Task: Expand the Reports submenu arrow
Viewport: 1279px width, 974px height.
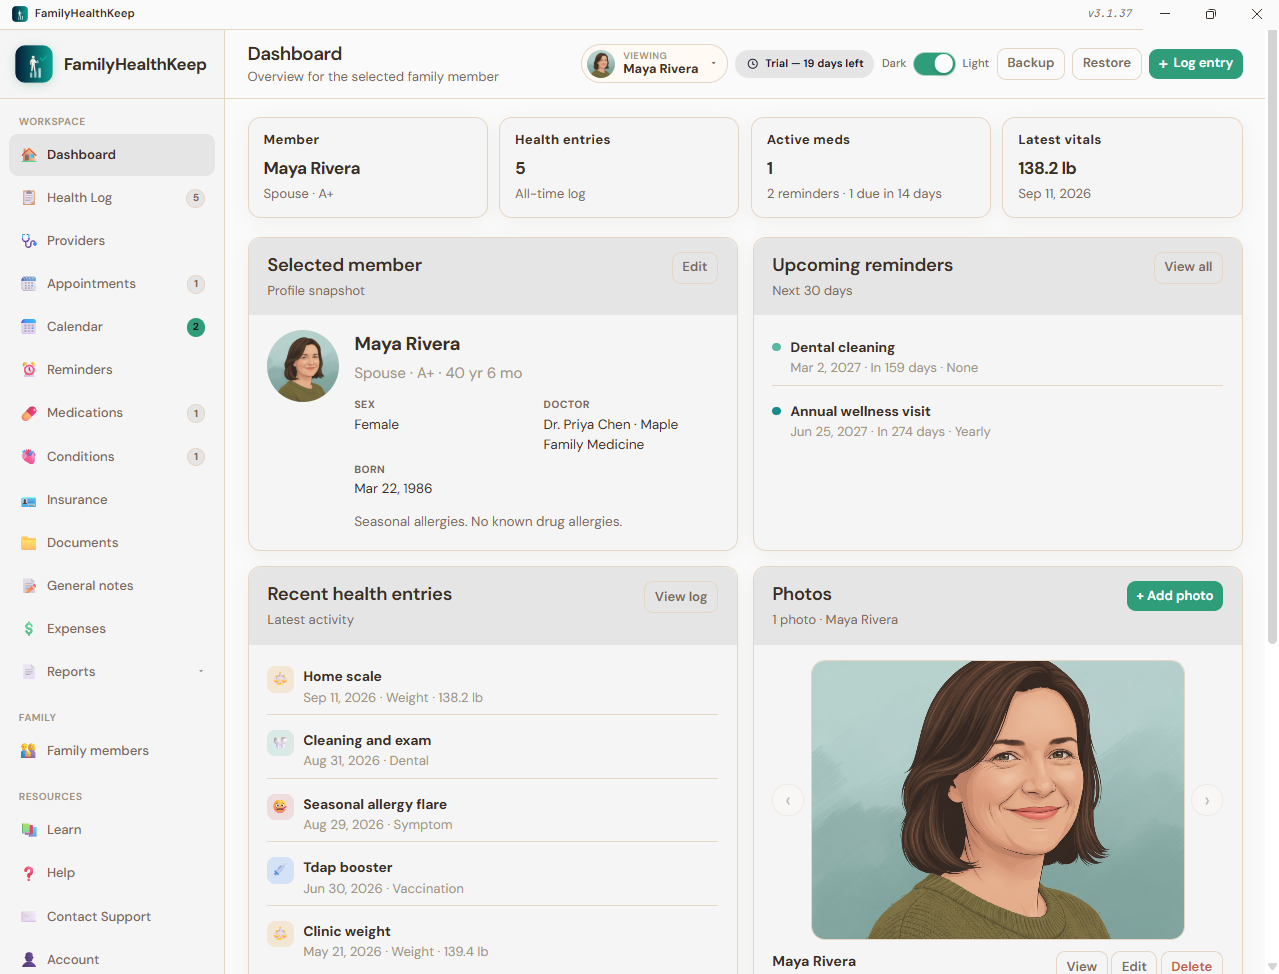Action: 201,672
